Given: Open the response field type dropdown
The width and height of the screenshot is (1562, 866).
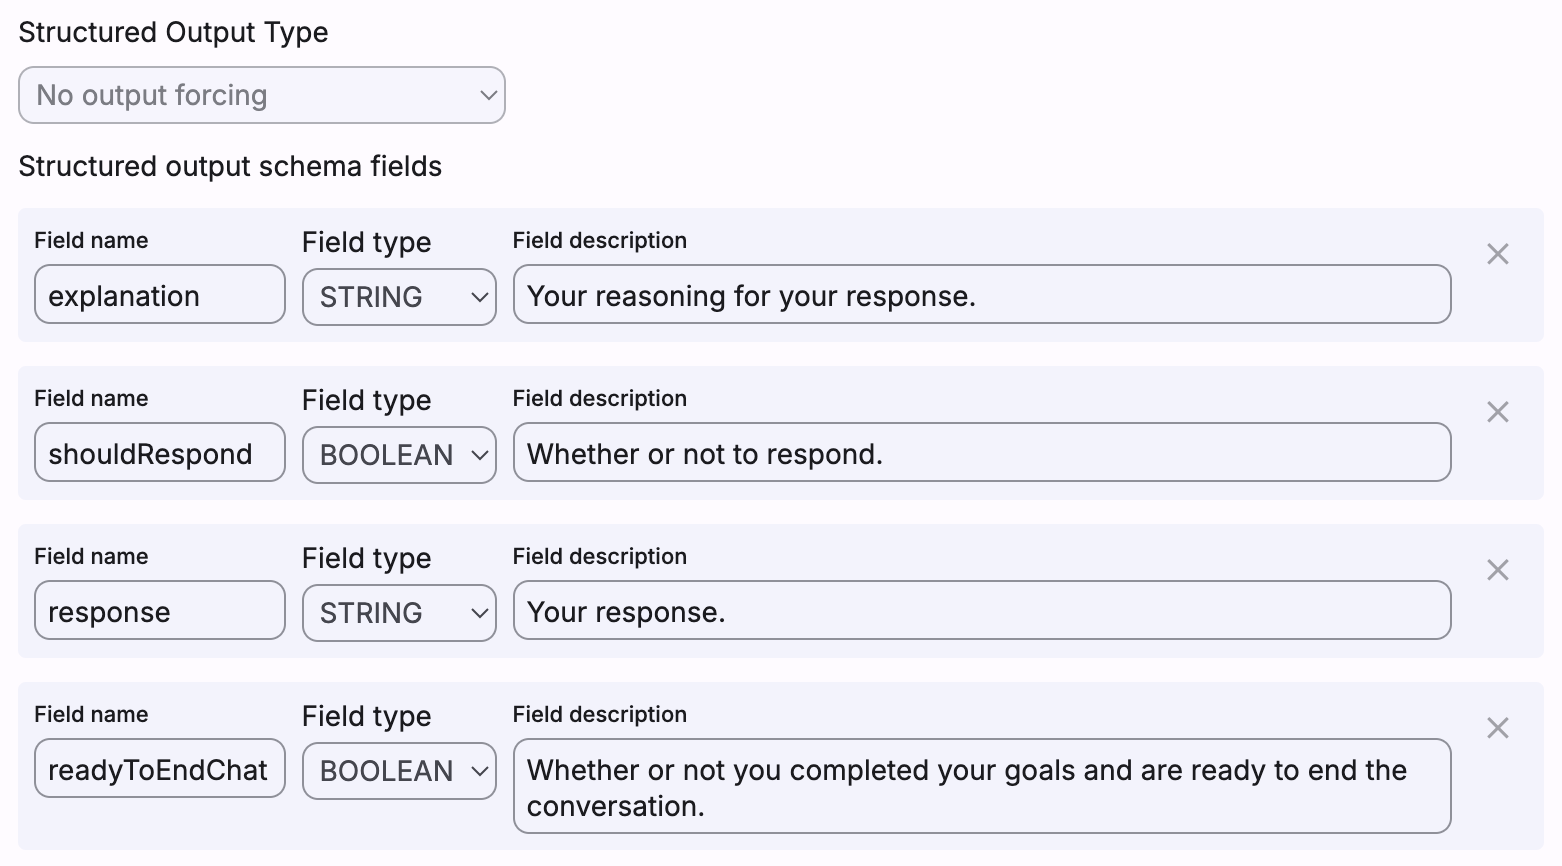Looking at the screenshot, I should tap(399, 613).
